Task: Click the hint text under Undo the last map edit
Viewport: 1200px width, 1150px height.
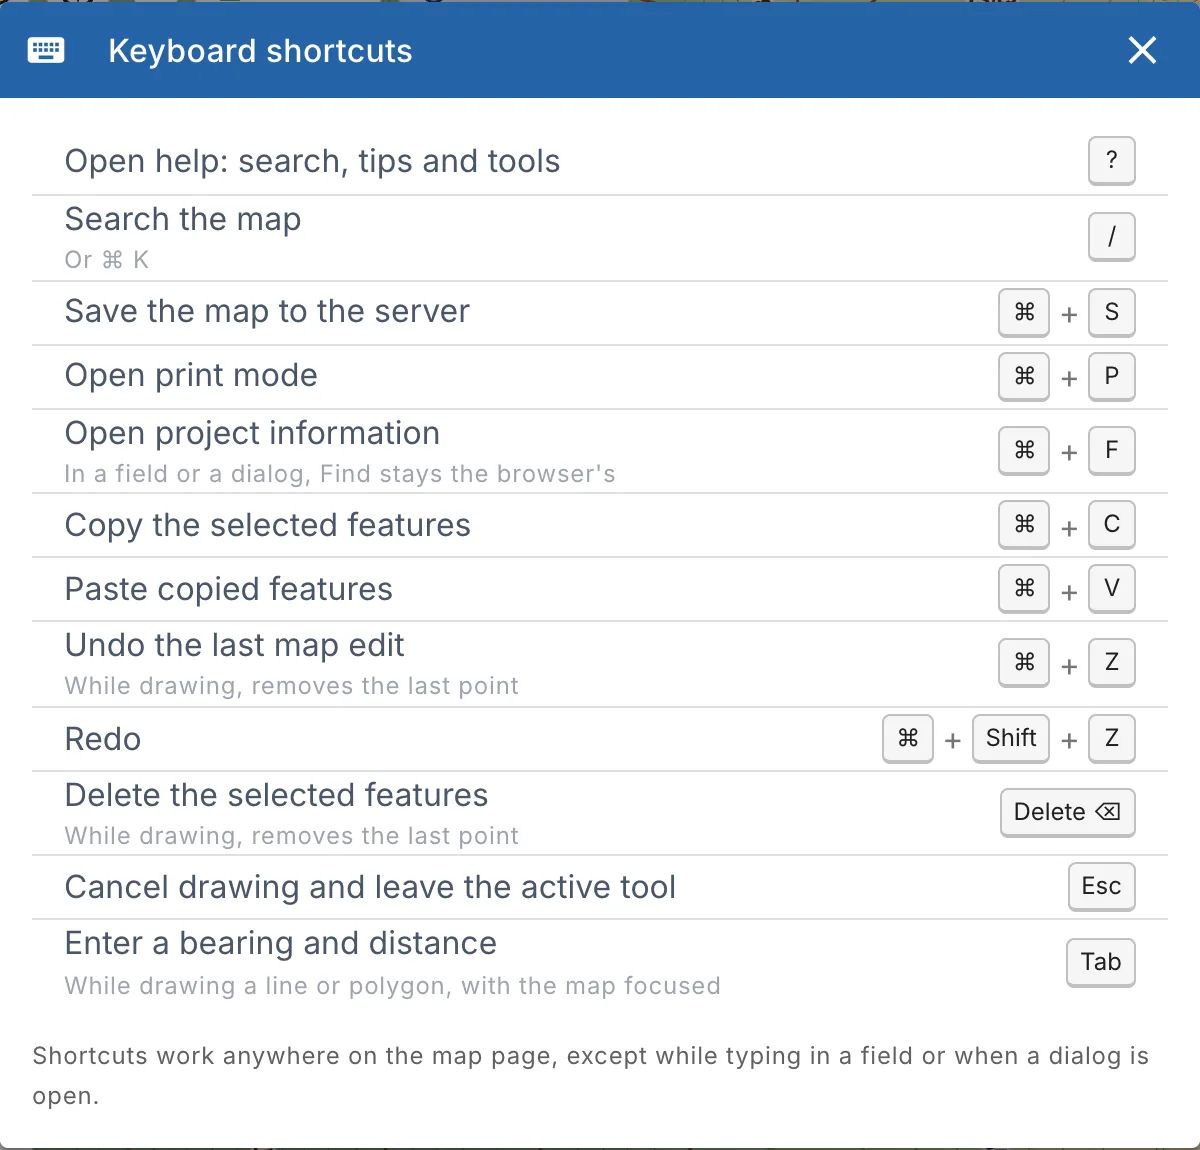Action: pos(292,686)
